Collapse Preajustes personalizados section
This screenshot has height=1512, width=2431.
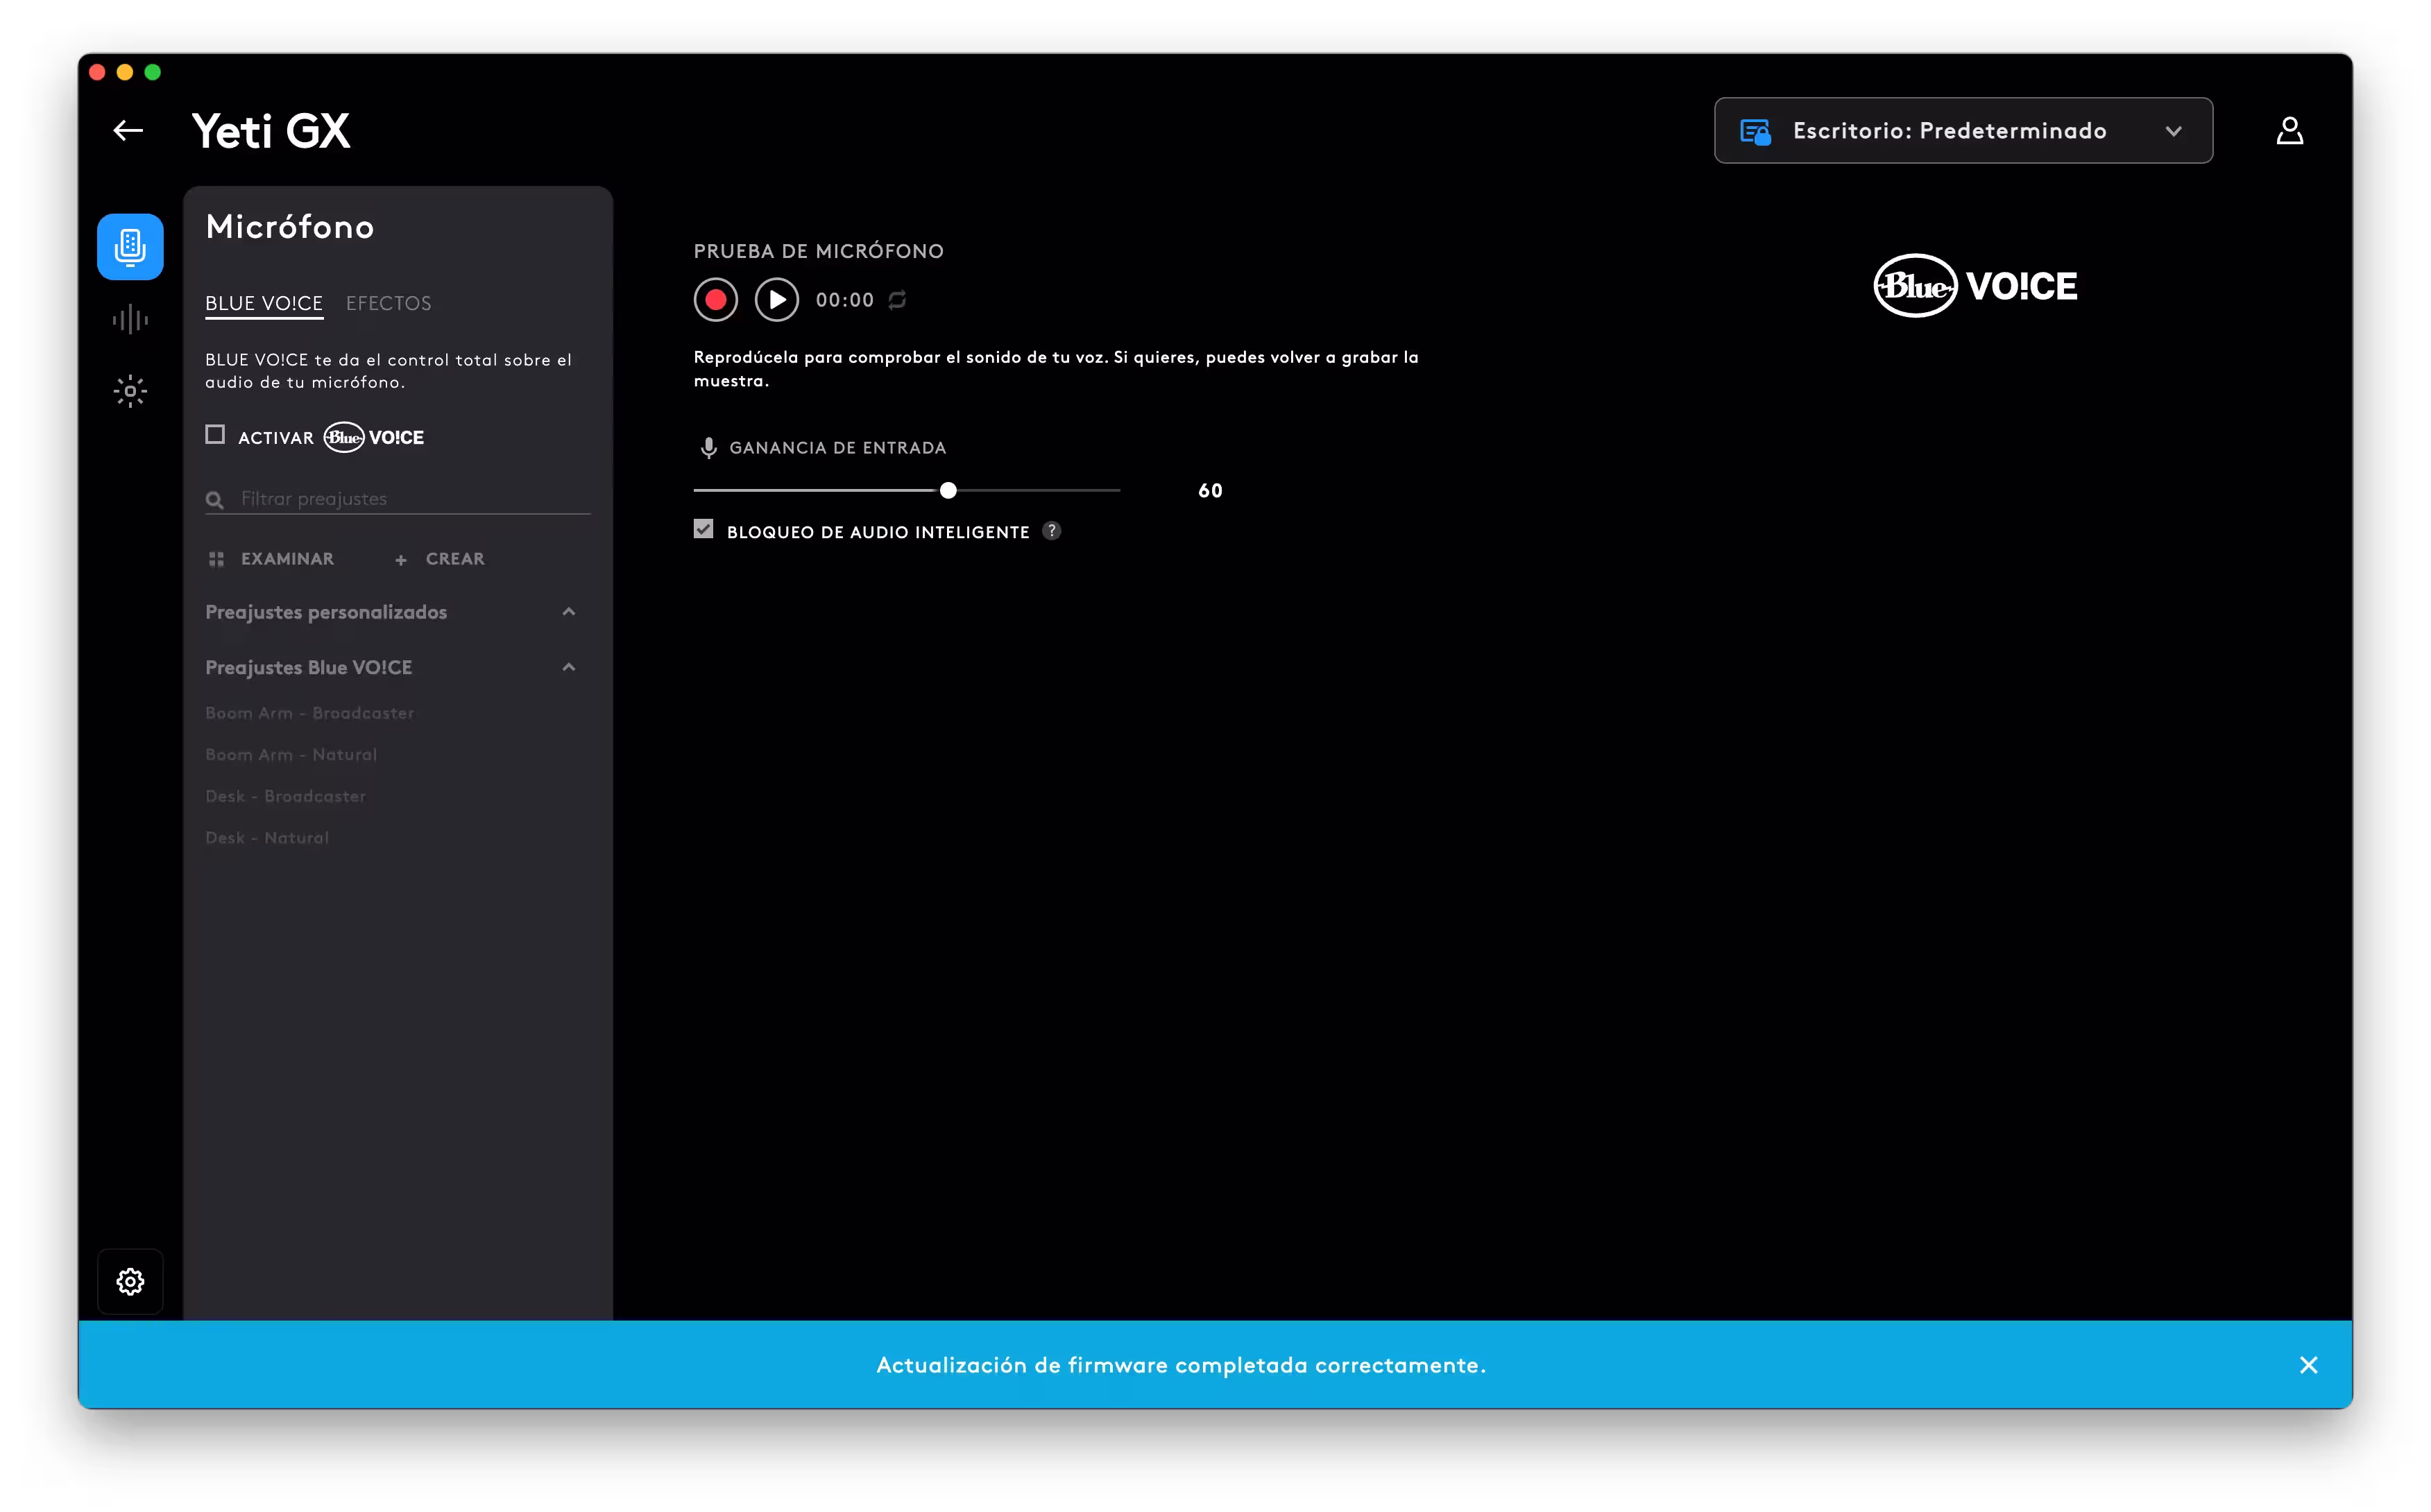coord(569,612)
